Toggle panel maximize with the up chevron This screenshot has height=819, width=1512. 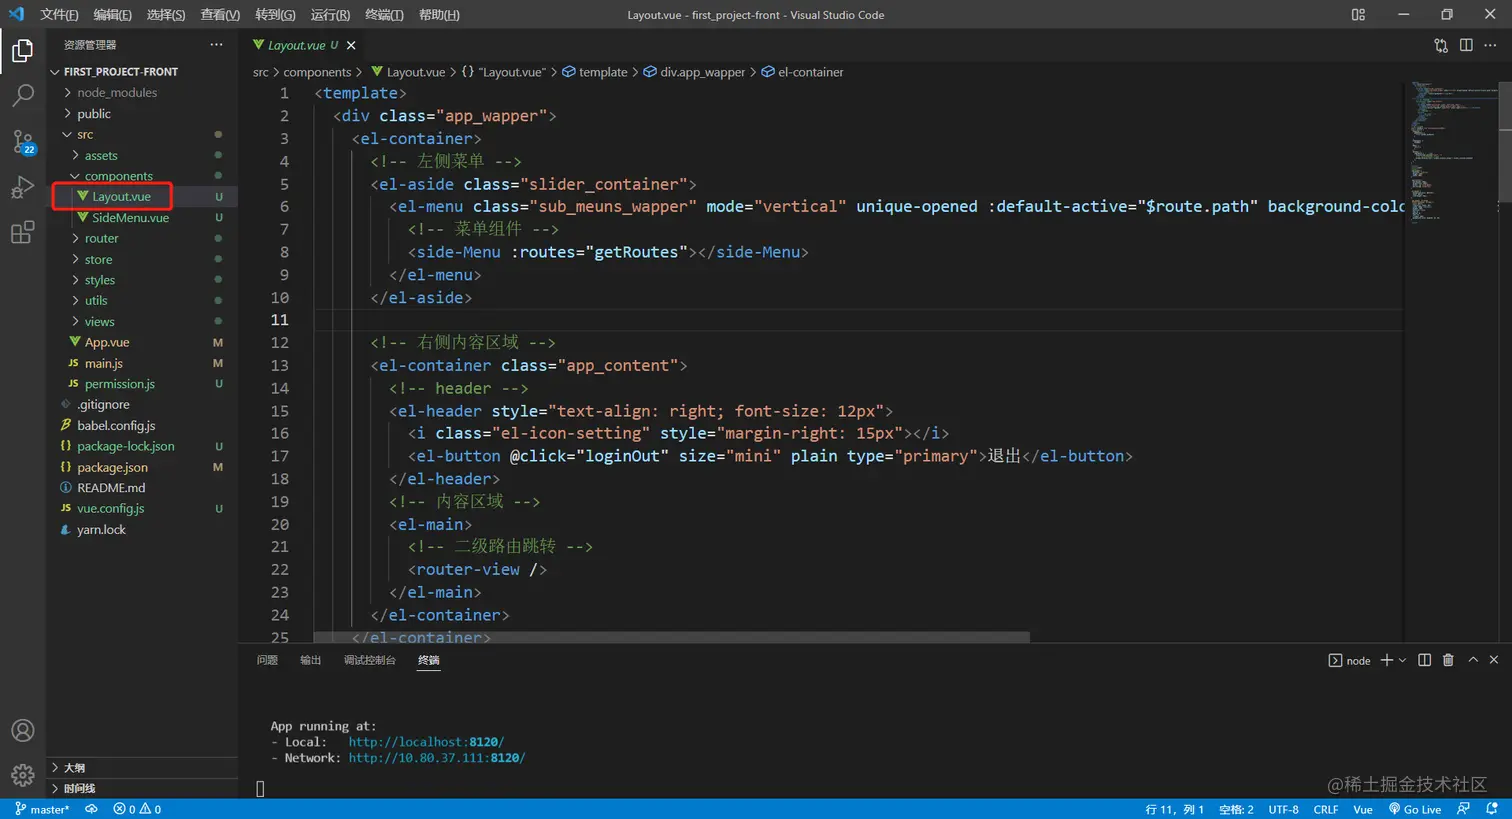(x=1473, y=660)
